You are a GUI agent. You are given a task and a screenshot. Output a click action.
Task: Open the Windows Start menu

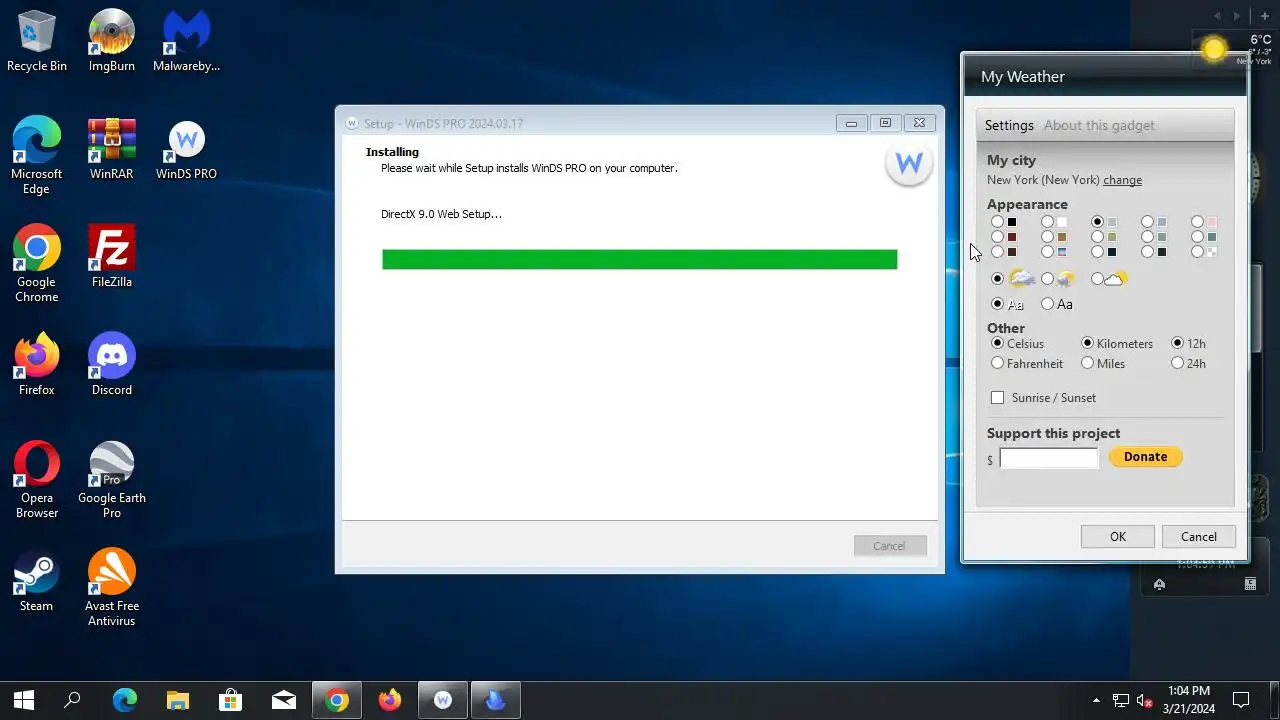click(x=24, y=700)
